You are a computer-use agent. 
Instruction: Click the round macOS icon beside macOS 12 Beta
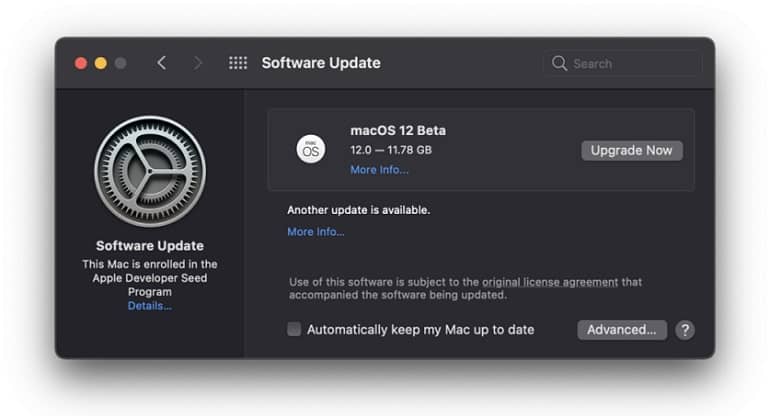coord(311,150)
